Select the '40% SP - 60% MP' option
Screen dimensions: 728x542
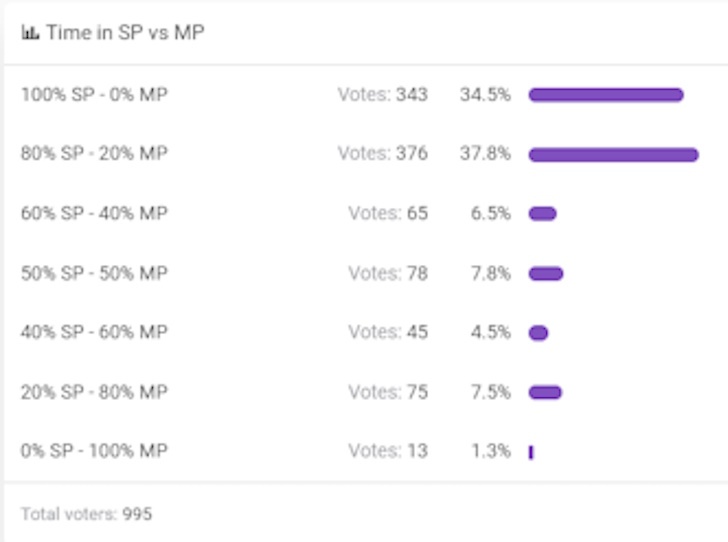pos(94,332)
